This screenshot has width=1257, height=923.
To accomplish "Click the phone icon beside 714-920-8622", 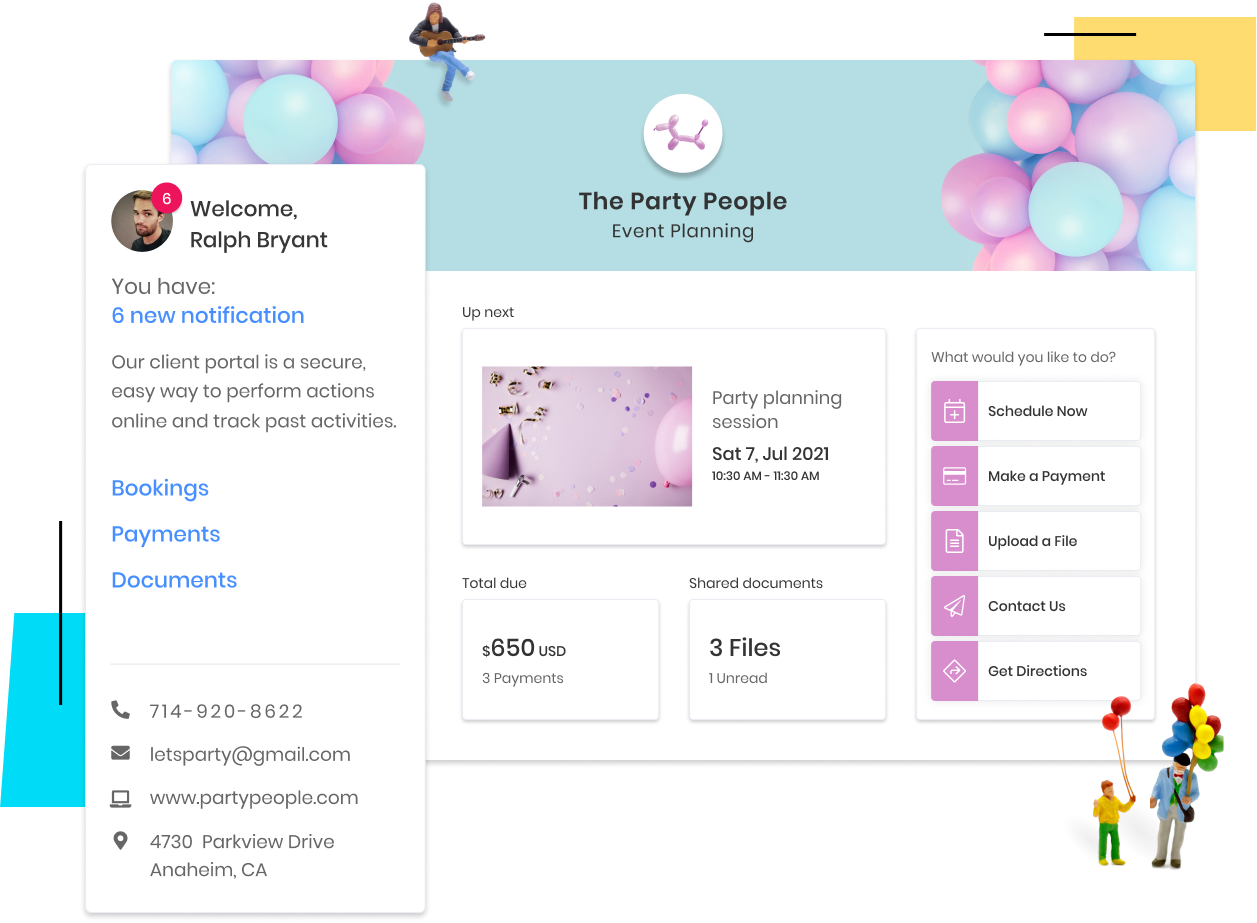I will coord(120,710).
